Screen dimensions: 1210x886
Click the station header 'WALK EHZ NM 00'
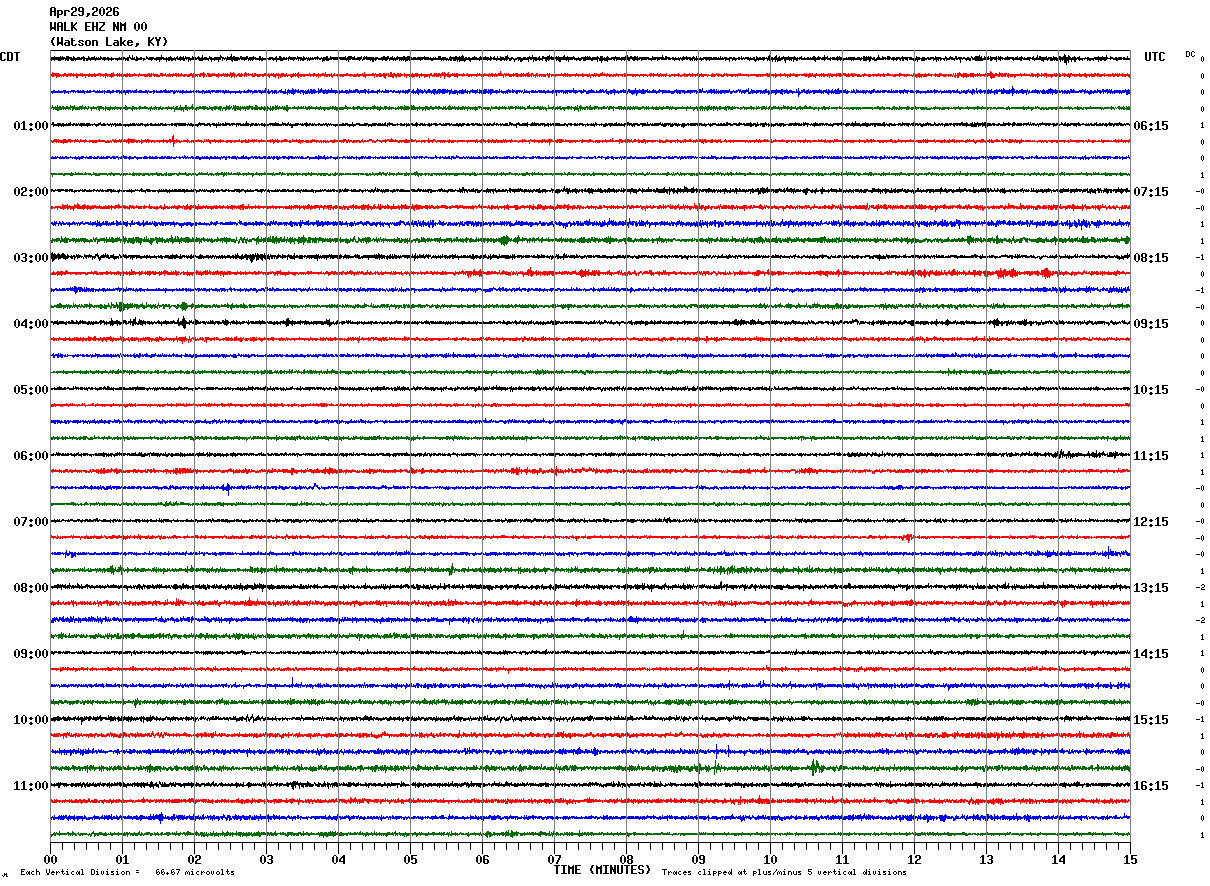(x=98, y=27)
